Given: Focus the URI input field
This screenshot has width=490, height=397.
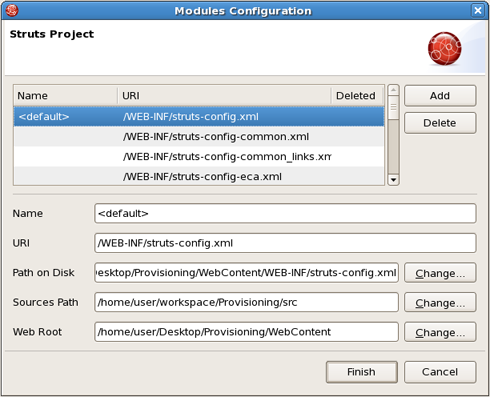Looking at the screenshot, I should pyautogui.click(x=285, y=243).
